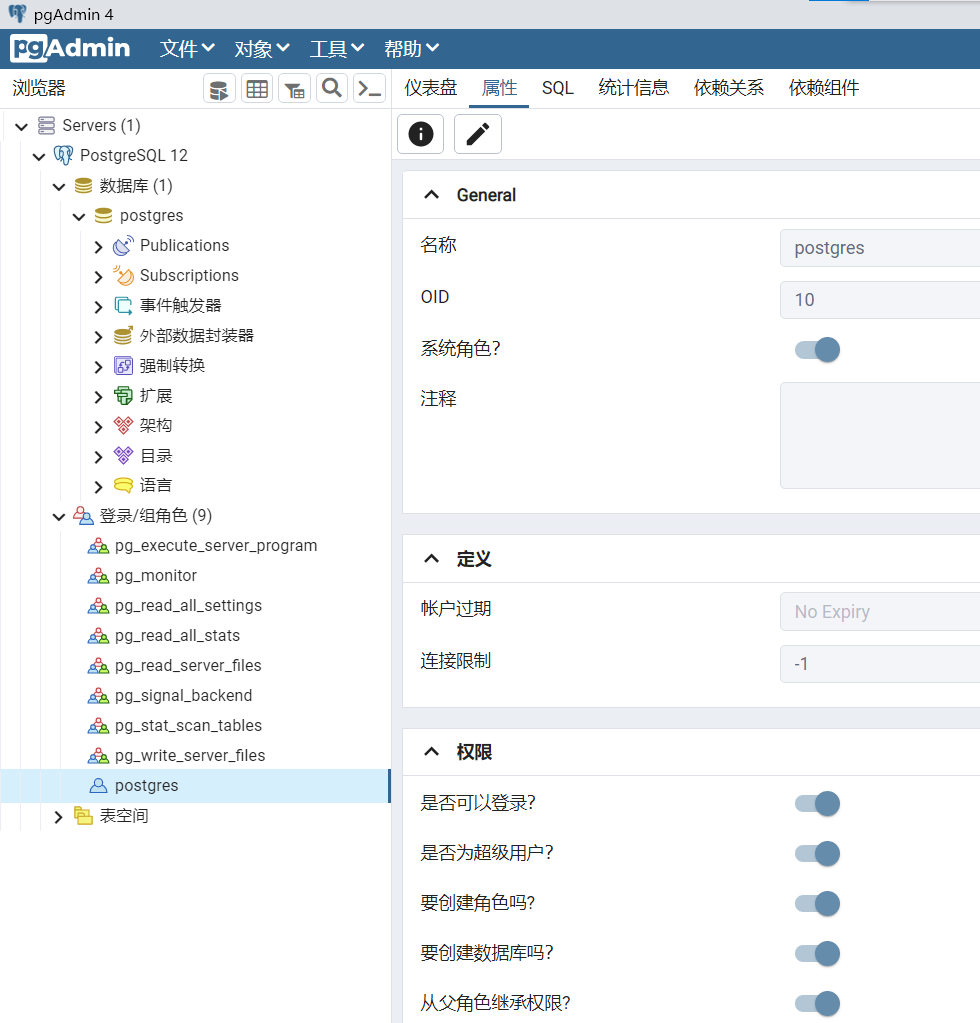Click the 外部数据封装器 icon
The width and height of the screenshot is (980, 1023).
click(x=123, y=336)
